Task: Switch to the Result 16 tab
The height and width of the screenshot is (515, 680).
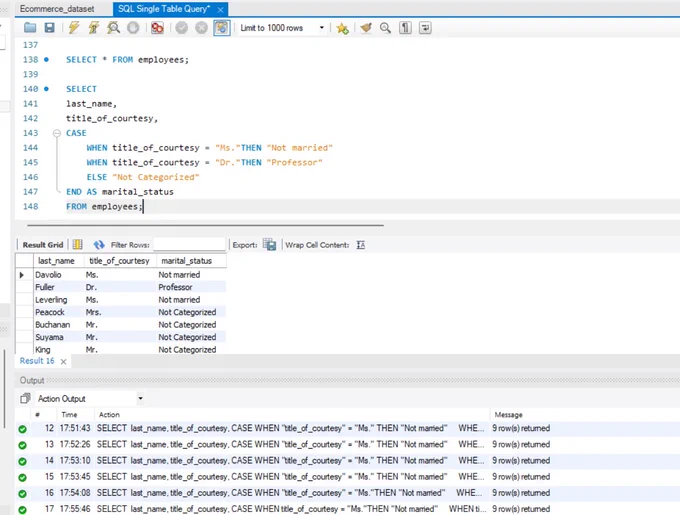Action: tap(37, 361)
